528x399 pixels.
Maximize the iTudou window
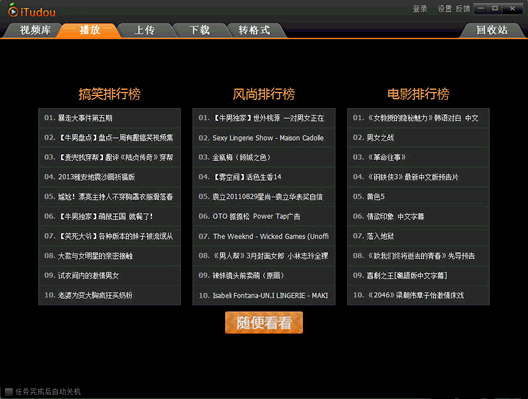coord(495,8)
